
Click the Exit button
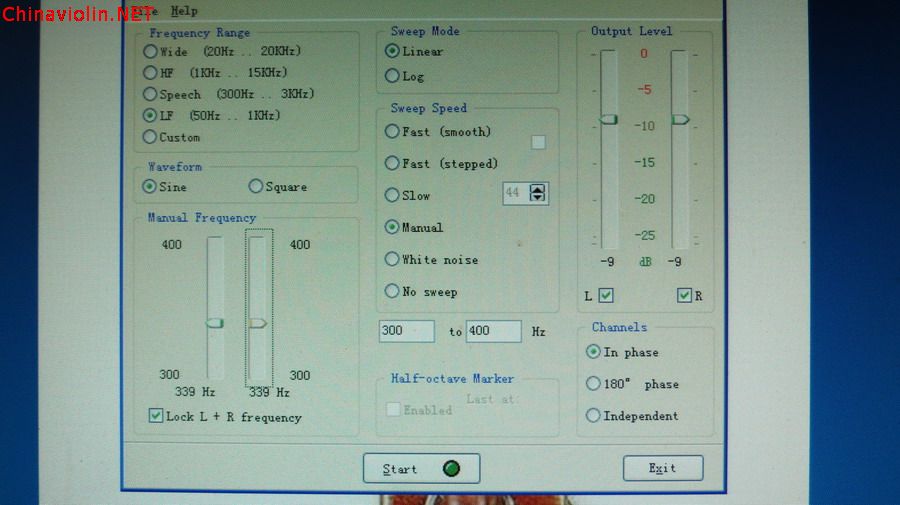click(663, 468)
